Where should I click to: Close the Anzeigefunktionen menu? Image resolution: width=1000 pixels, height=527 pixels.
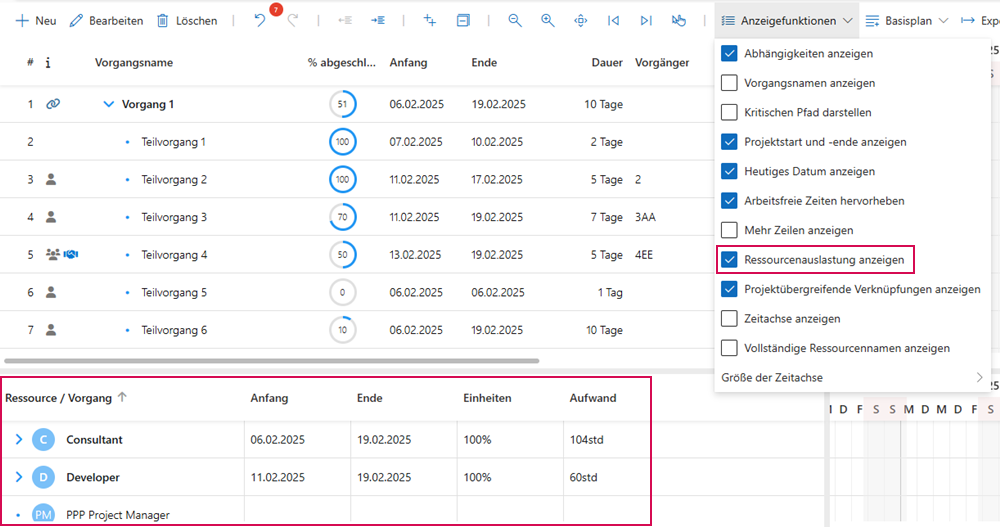click(x=786, y=21)
